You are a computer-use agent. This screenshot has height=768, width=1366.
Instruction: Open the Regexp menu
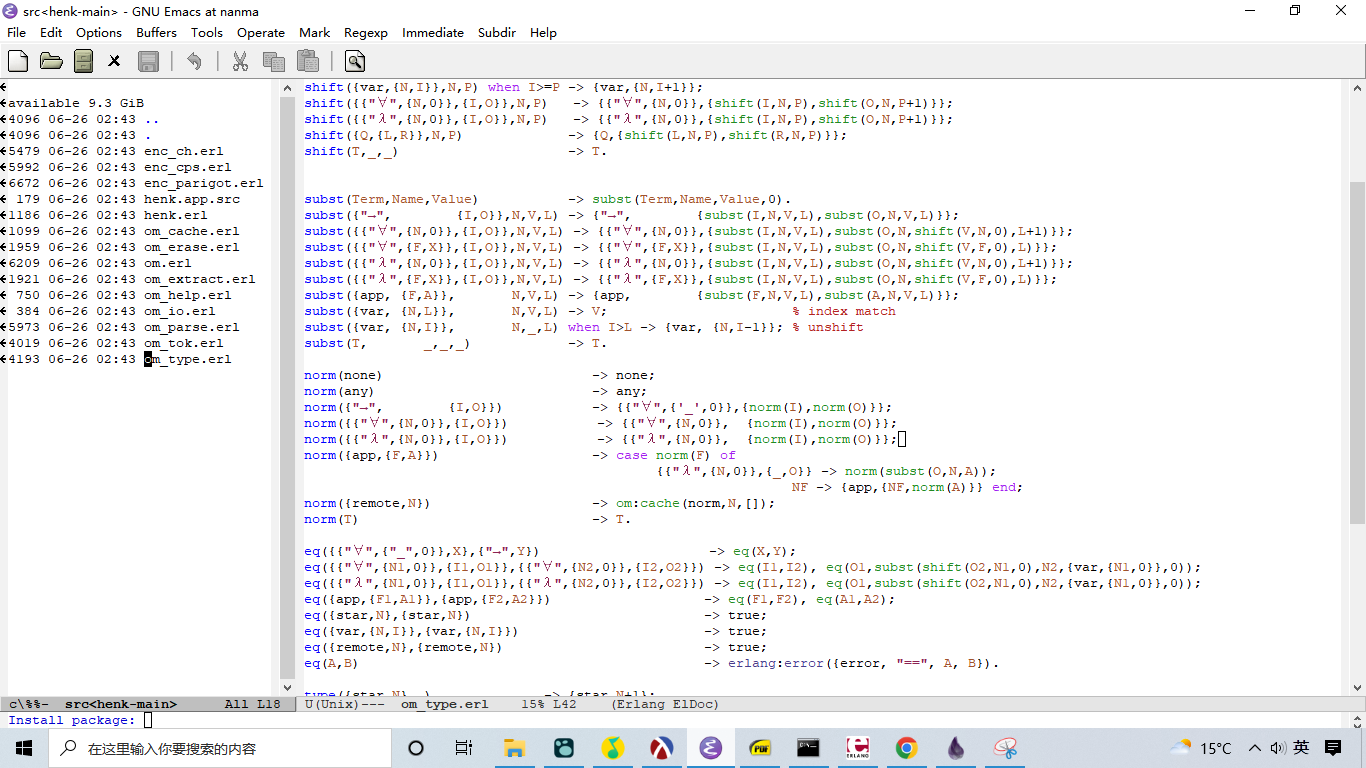pos(365,33)
